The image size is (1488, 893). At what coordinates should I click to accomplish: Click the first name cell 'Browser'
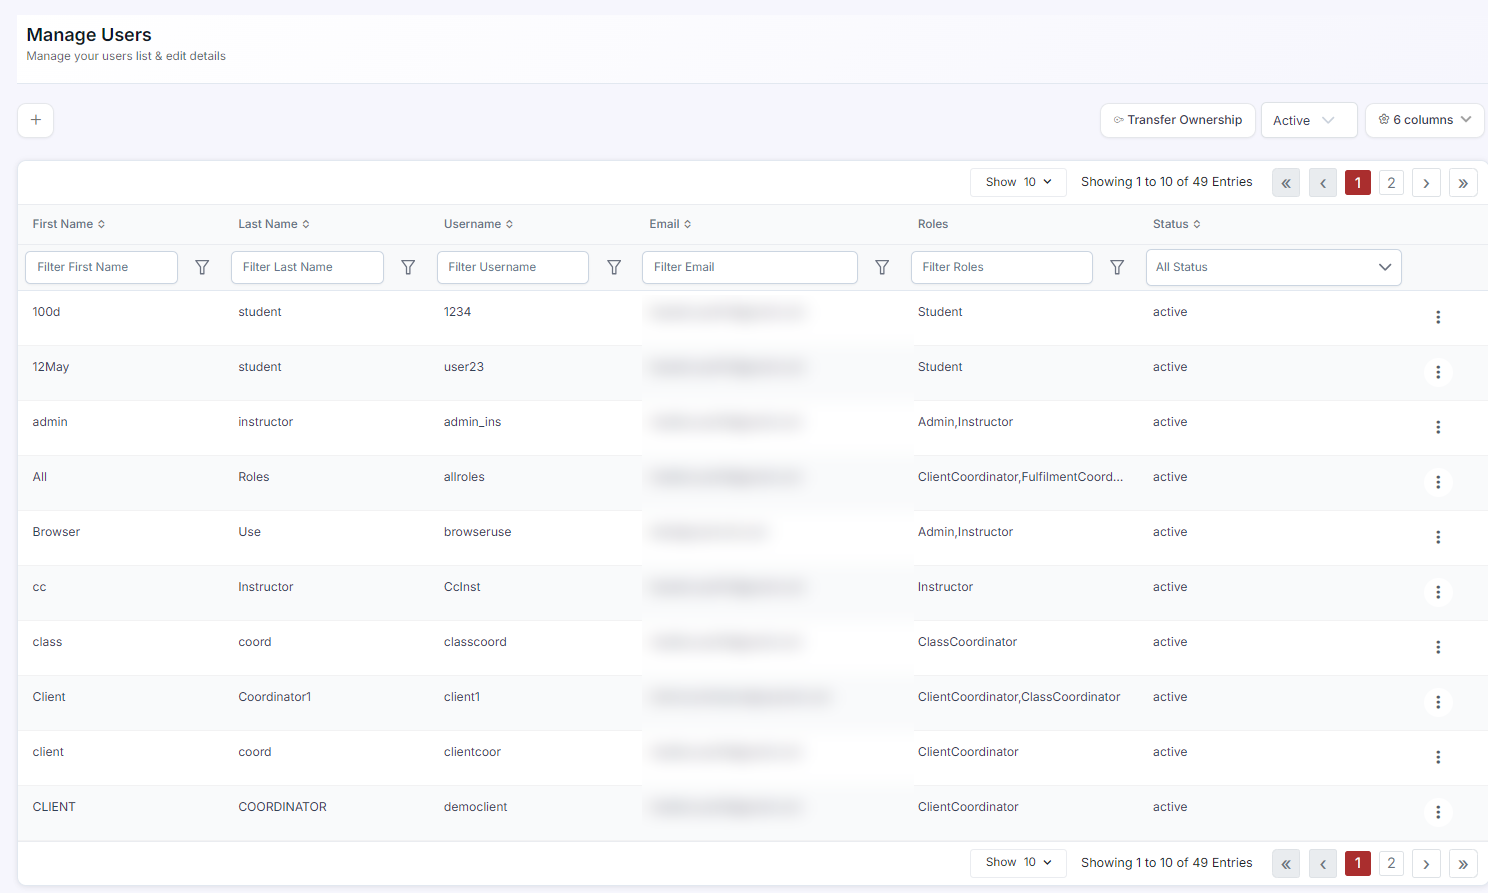click(56, 532)
